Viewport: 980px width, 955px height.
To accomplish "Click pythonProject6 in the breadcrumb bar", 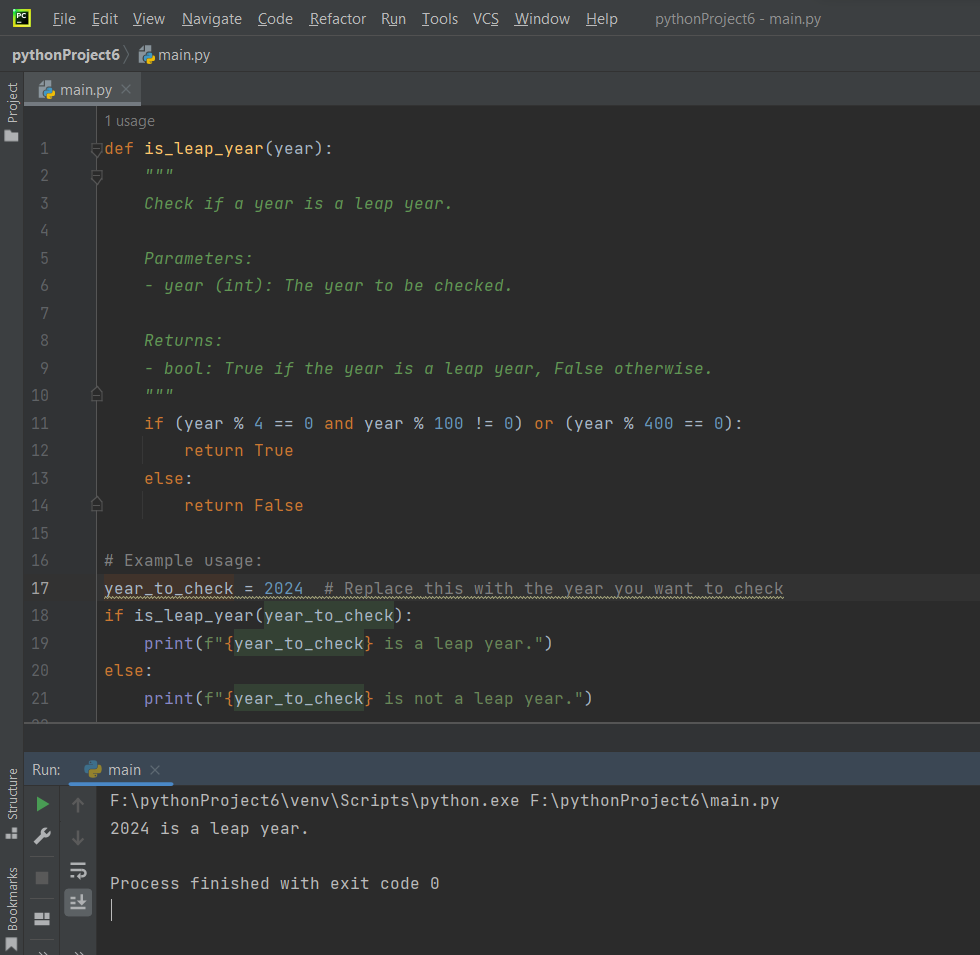I will [x=65, y=55].
